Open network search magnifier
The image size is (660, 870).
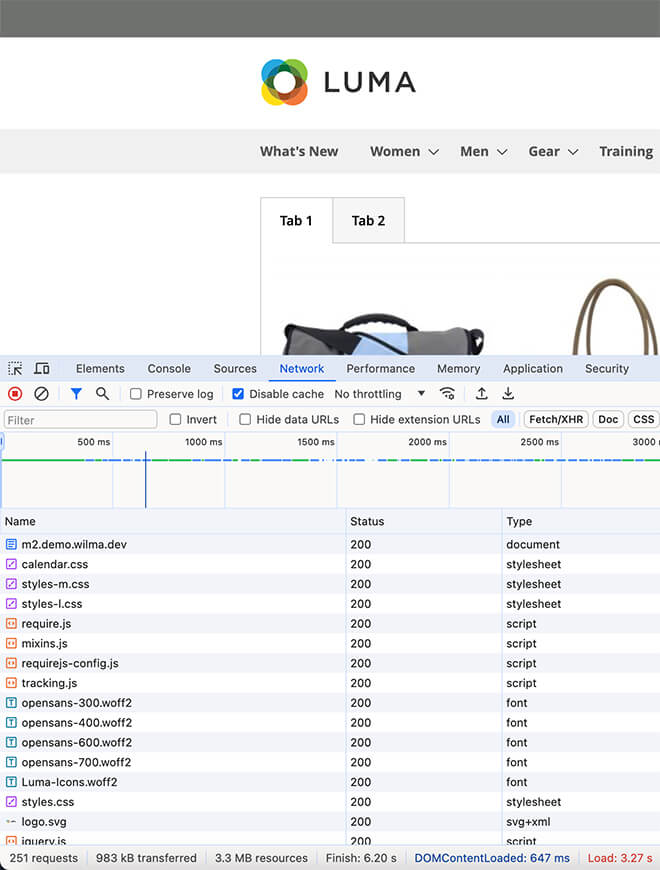[102, 394]
